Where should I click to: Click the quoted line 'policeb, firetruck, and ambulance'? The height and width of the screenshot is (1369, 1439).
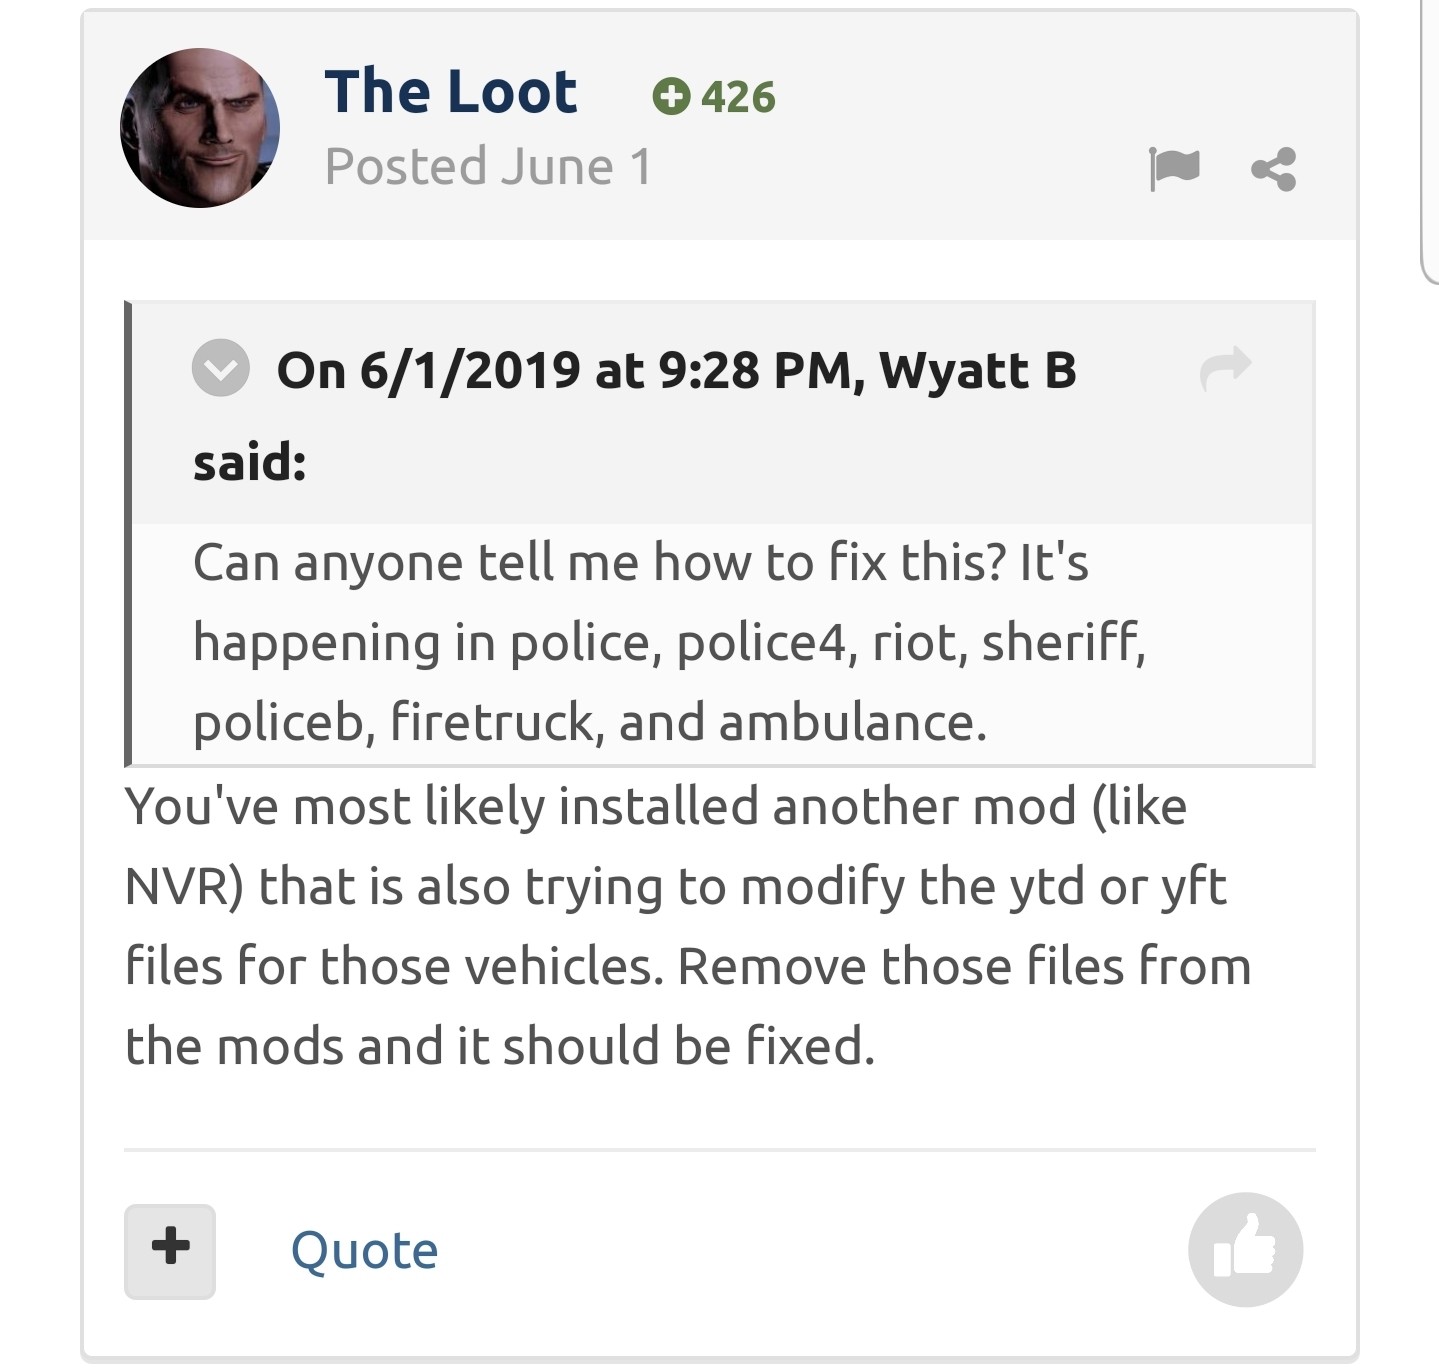click(x=590, y=722)
